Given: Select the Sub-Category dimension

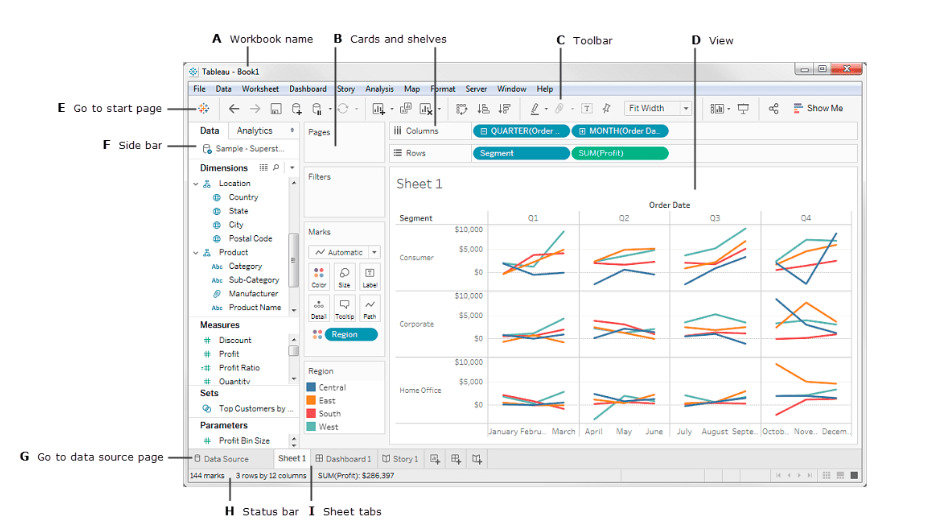Looking at the screenshot, I should pyautogui.click(x=254, y=280).
